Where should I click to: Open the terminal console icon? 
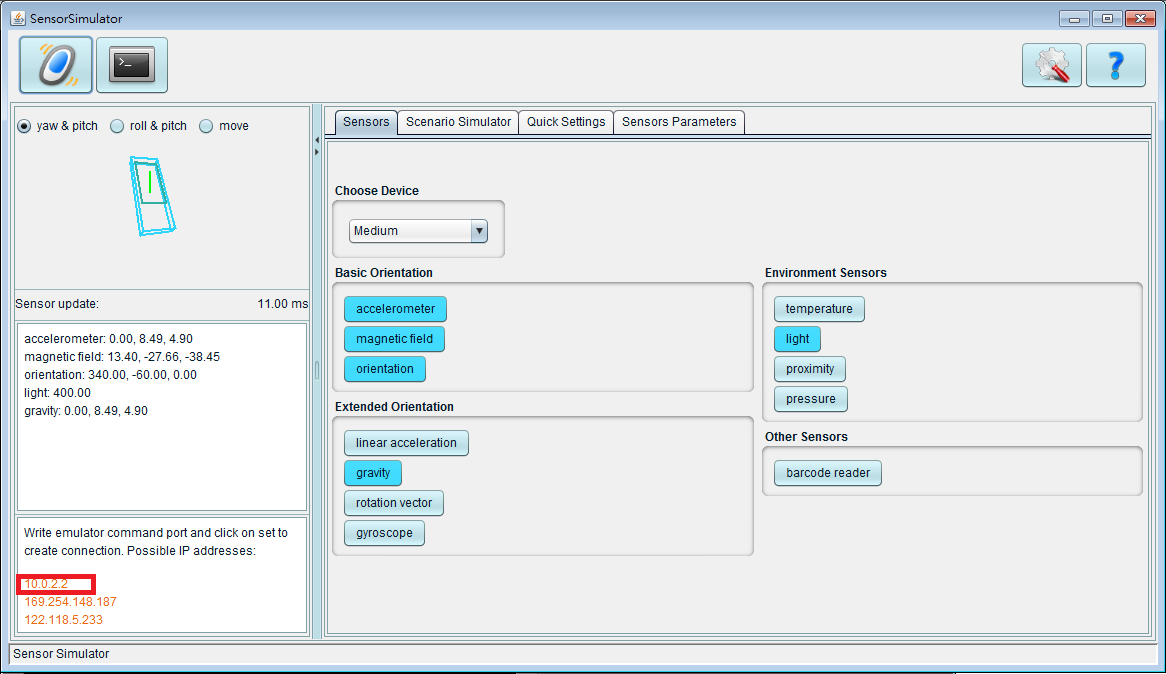pyautogui.click(x=132, y=65)
